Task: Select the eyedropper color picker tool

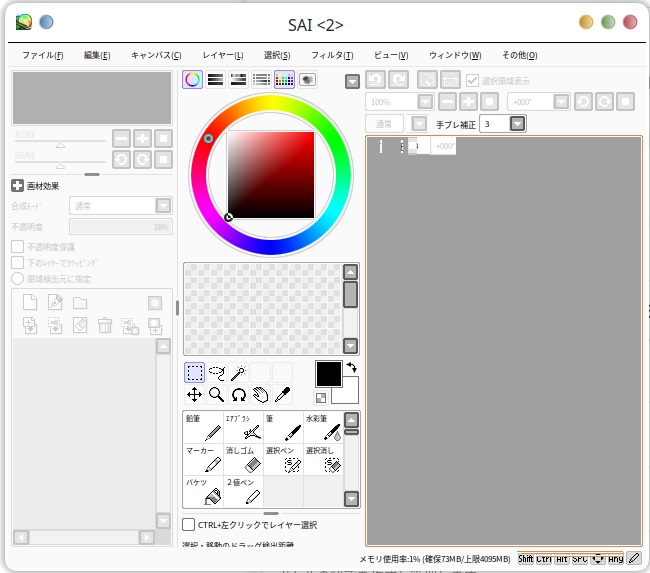Action: point(282,395)
